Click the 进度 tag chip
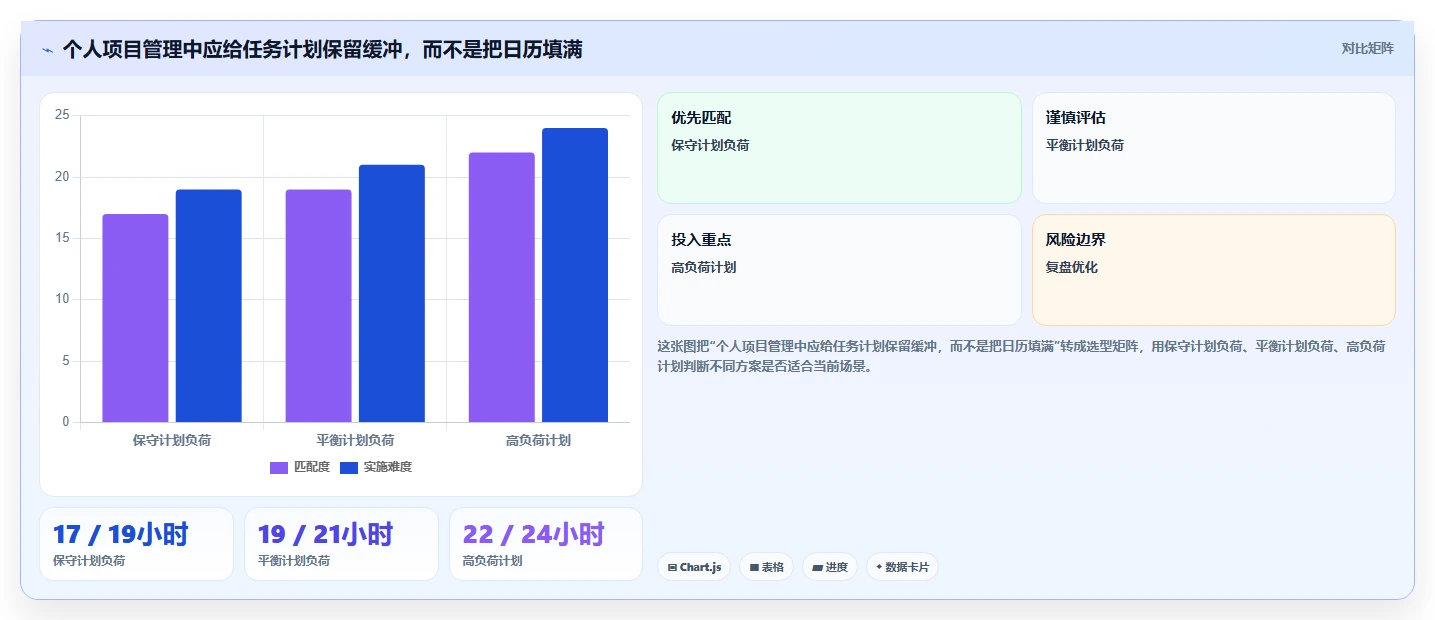Image resolution: width=1435 pixels, height=620 pixels. point(829,567)
